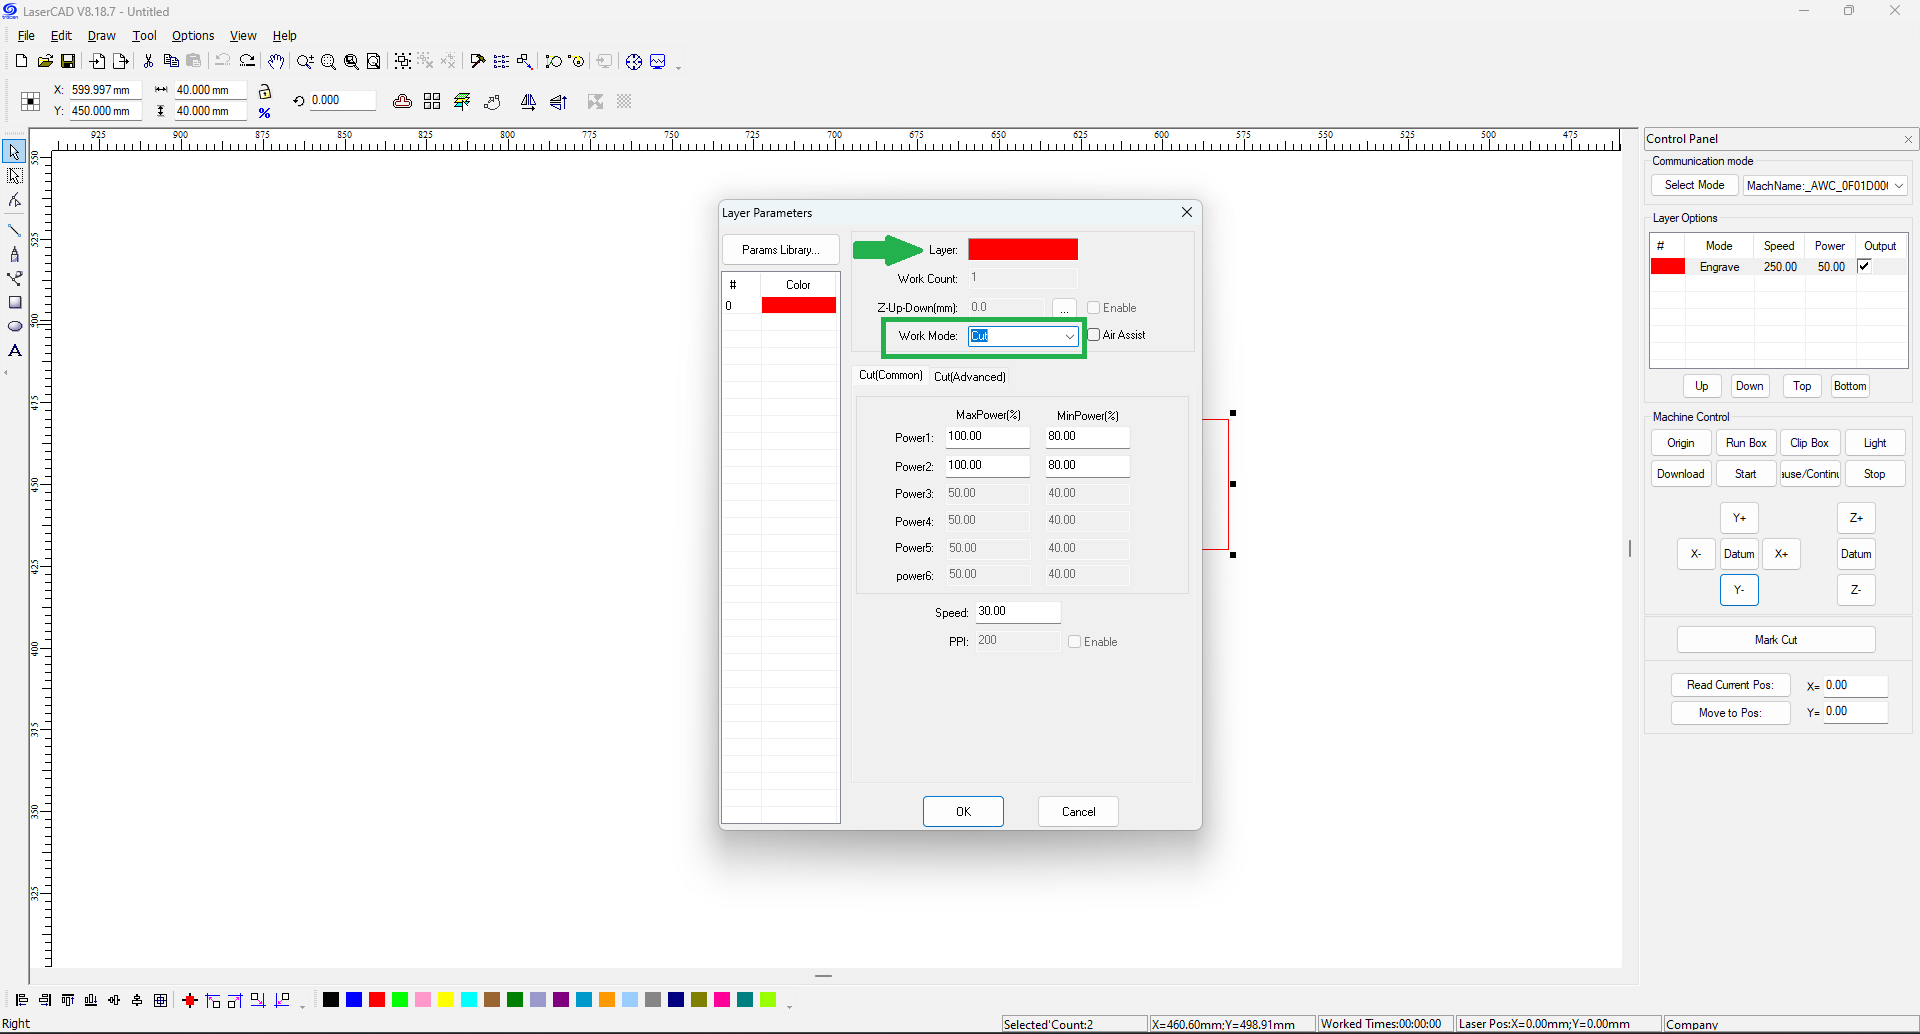Viewport: 1920px width, 1034px height.
Task: Select the Text tool in left toolbar
Action: (x=15, y=351)
